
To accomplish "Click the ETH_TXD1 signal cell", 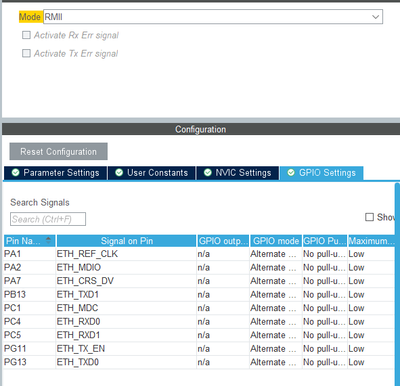I will coord(126,295).
